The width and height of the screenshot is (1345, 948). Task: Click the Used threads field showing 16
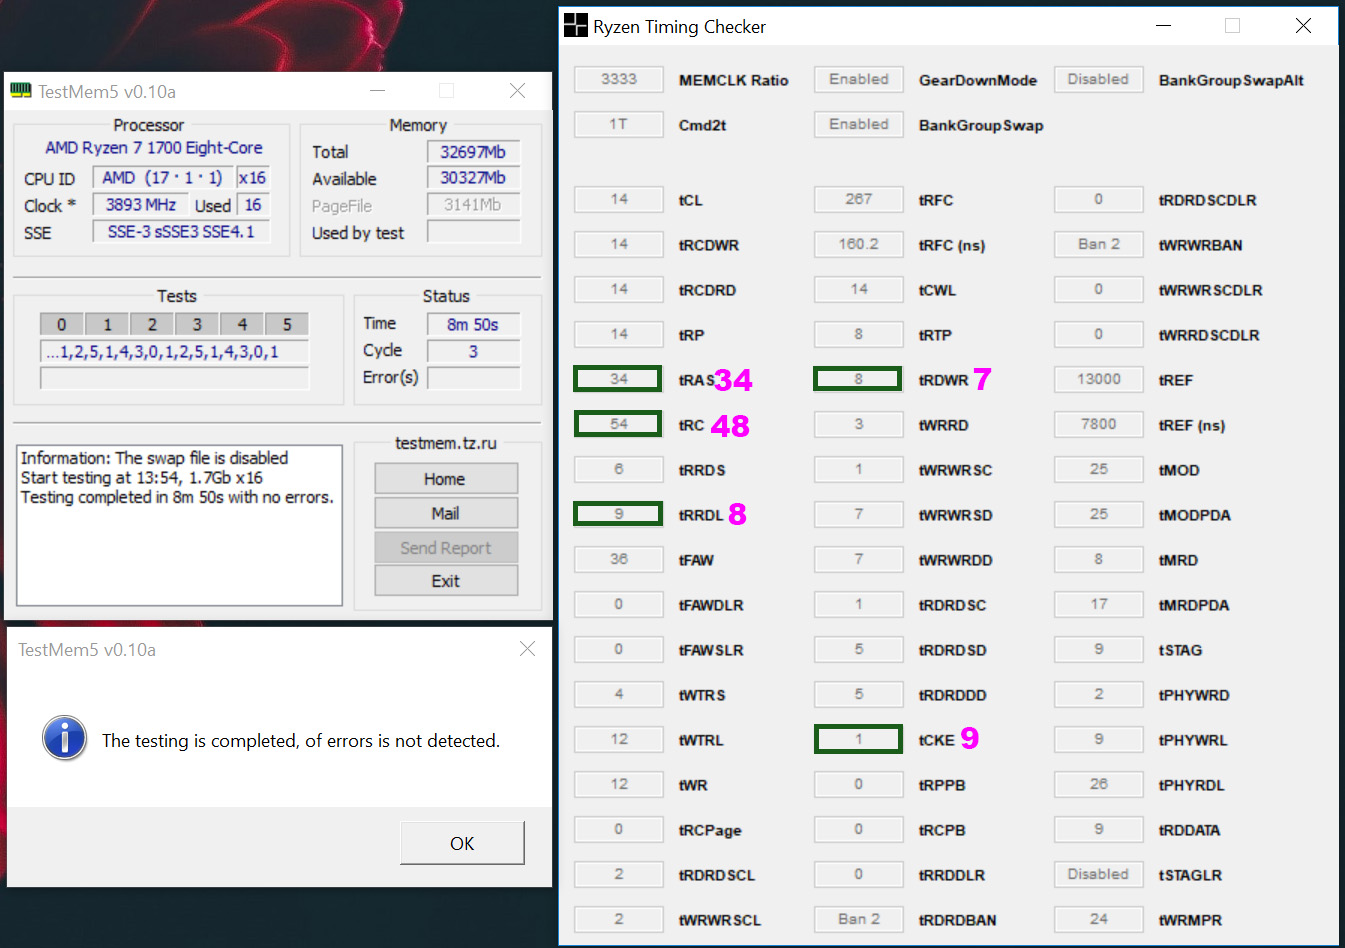coord(253,205)
